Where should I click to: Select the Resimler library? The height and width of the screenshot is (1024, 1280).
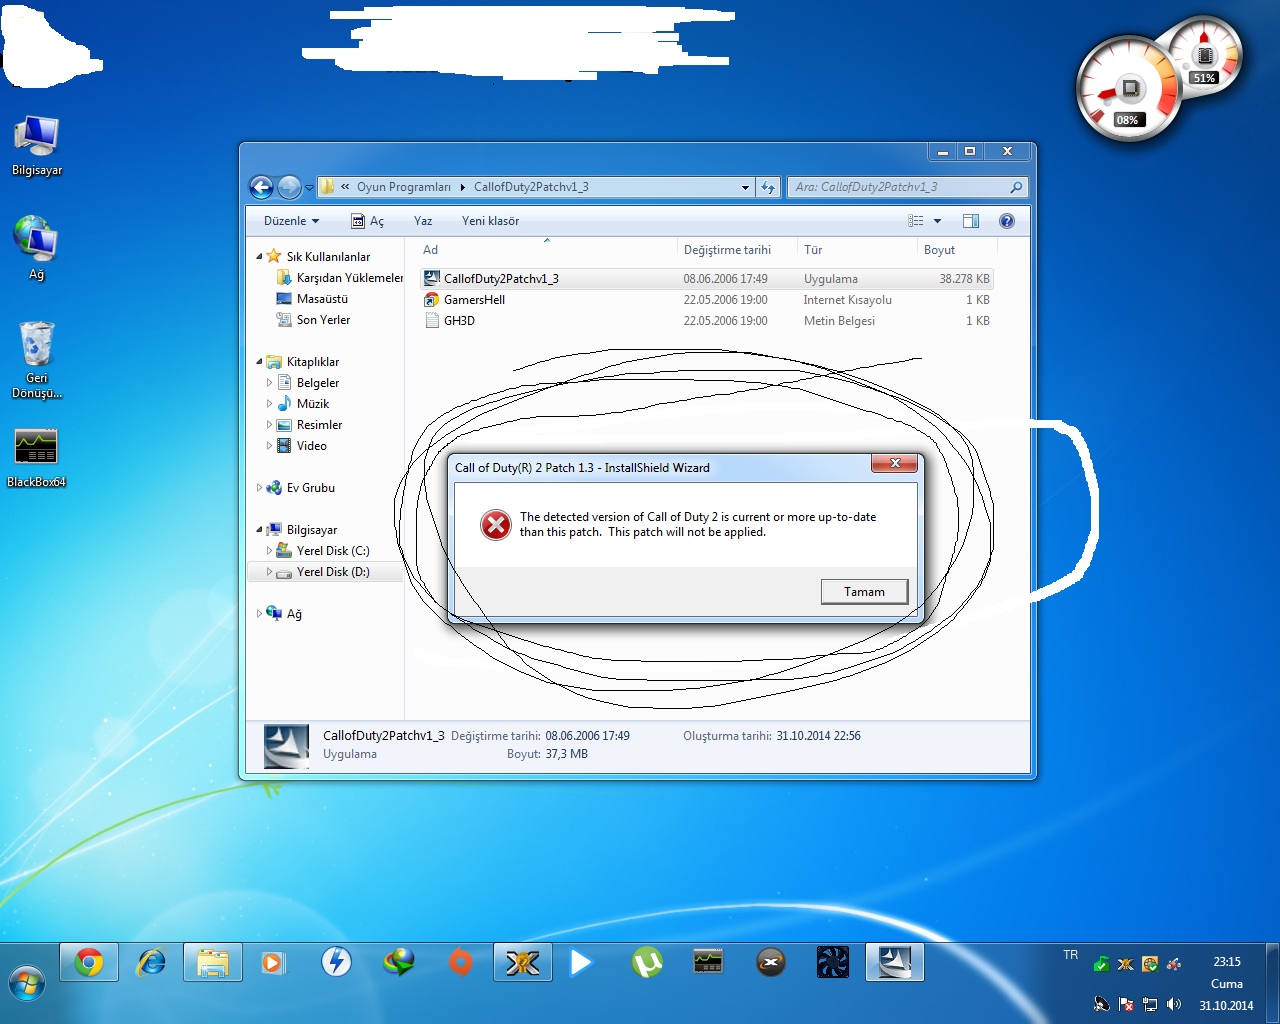[309, 425]
